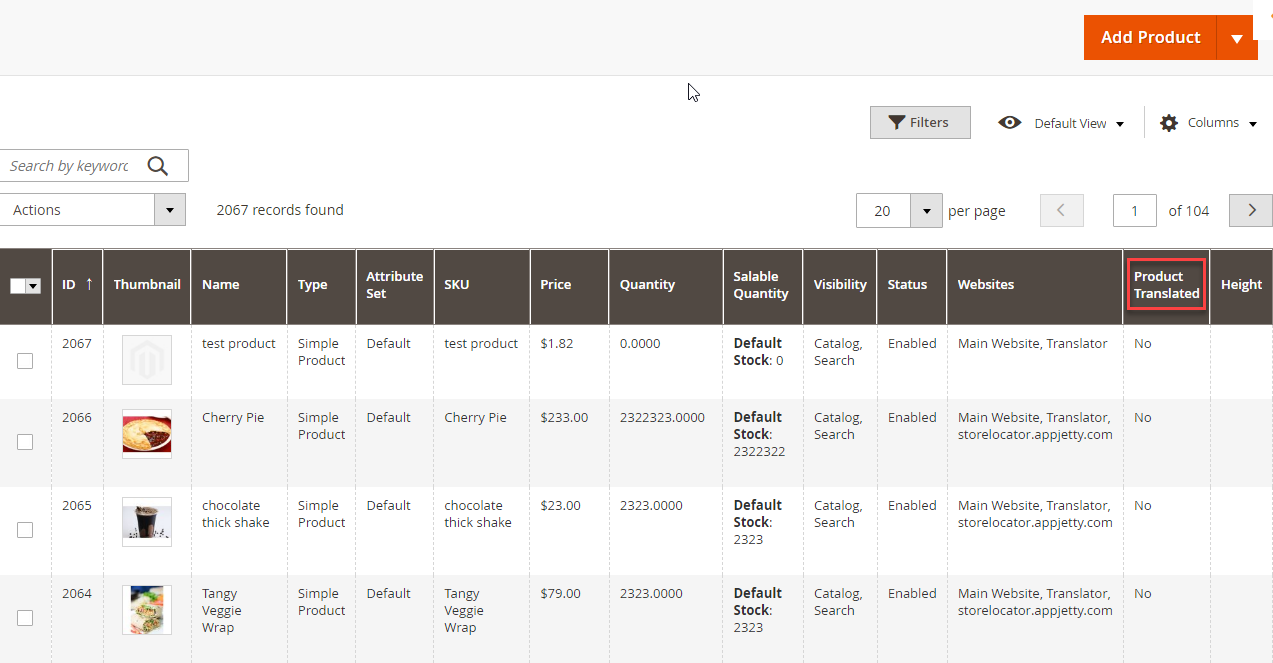Click the Add Product button
This screenshot has height=663, width=1273.
click(1150, 38)
